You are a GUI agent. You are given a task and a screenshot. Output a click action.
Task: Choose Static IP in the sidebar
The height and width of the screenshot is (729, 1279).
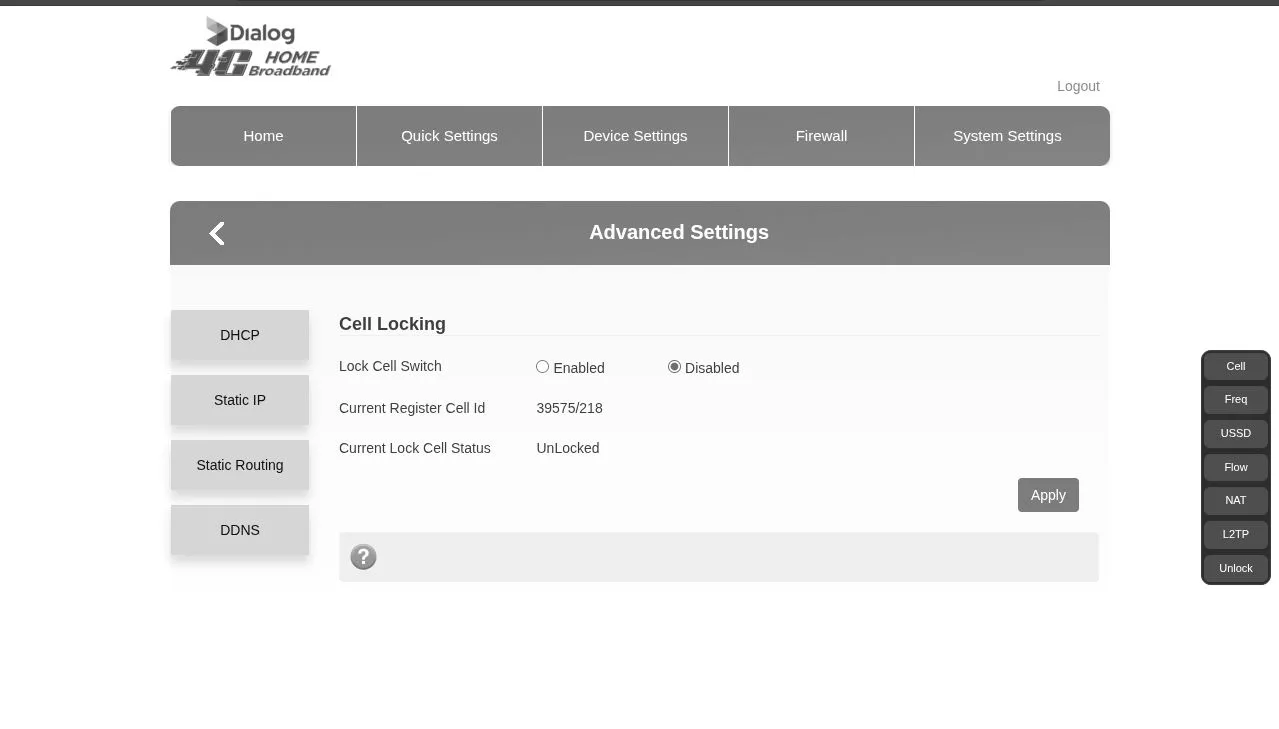(x=240, y=400)
